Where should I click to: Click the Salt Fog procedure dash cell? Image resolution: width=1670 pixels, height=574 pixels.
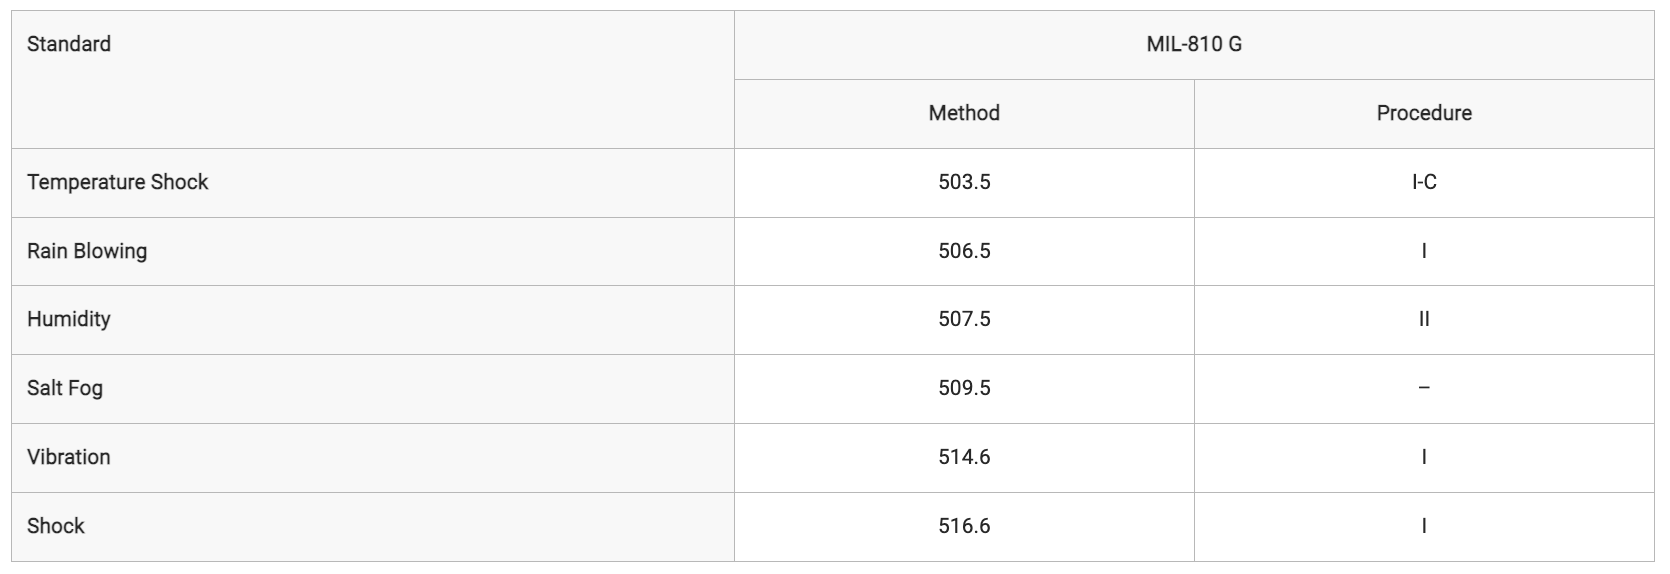pyautogui.click(x=1424, y=389)
